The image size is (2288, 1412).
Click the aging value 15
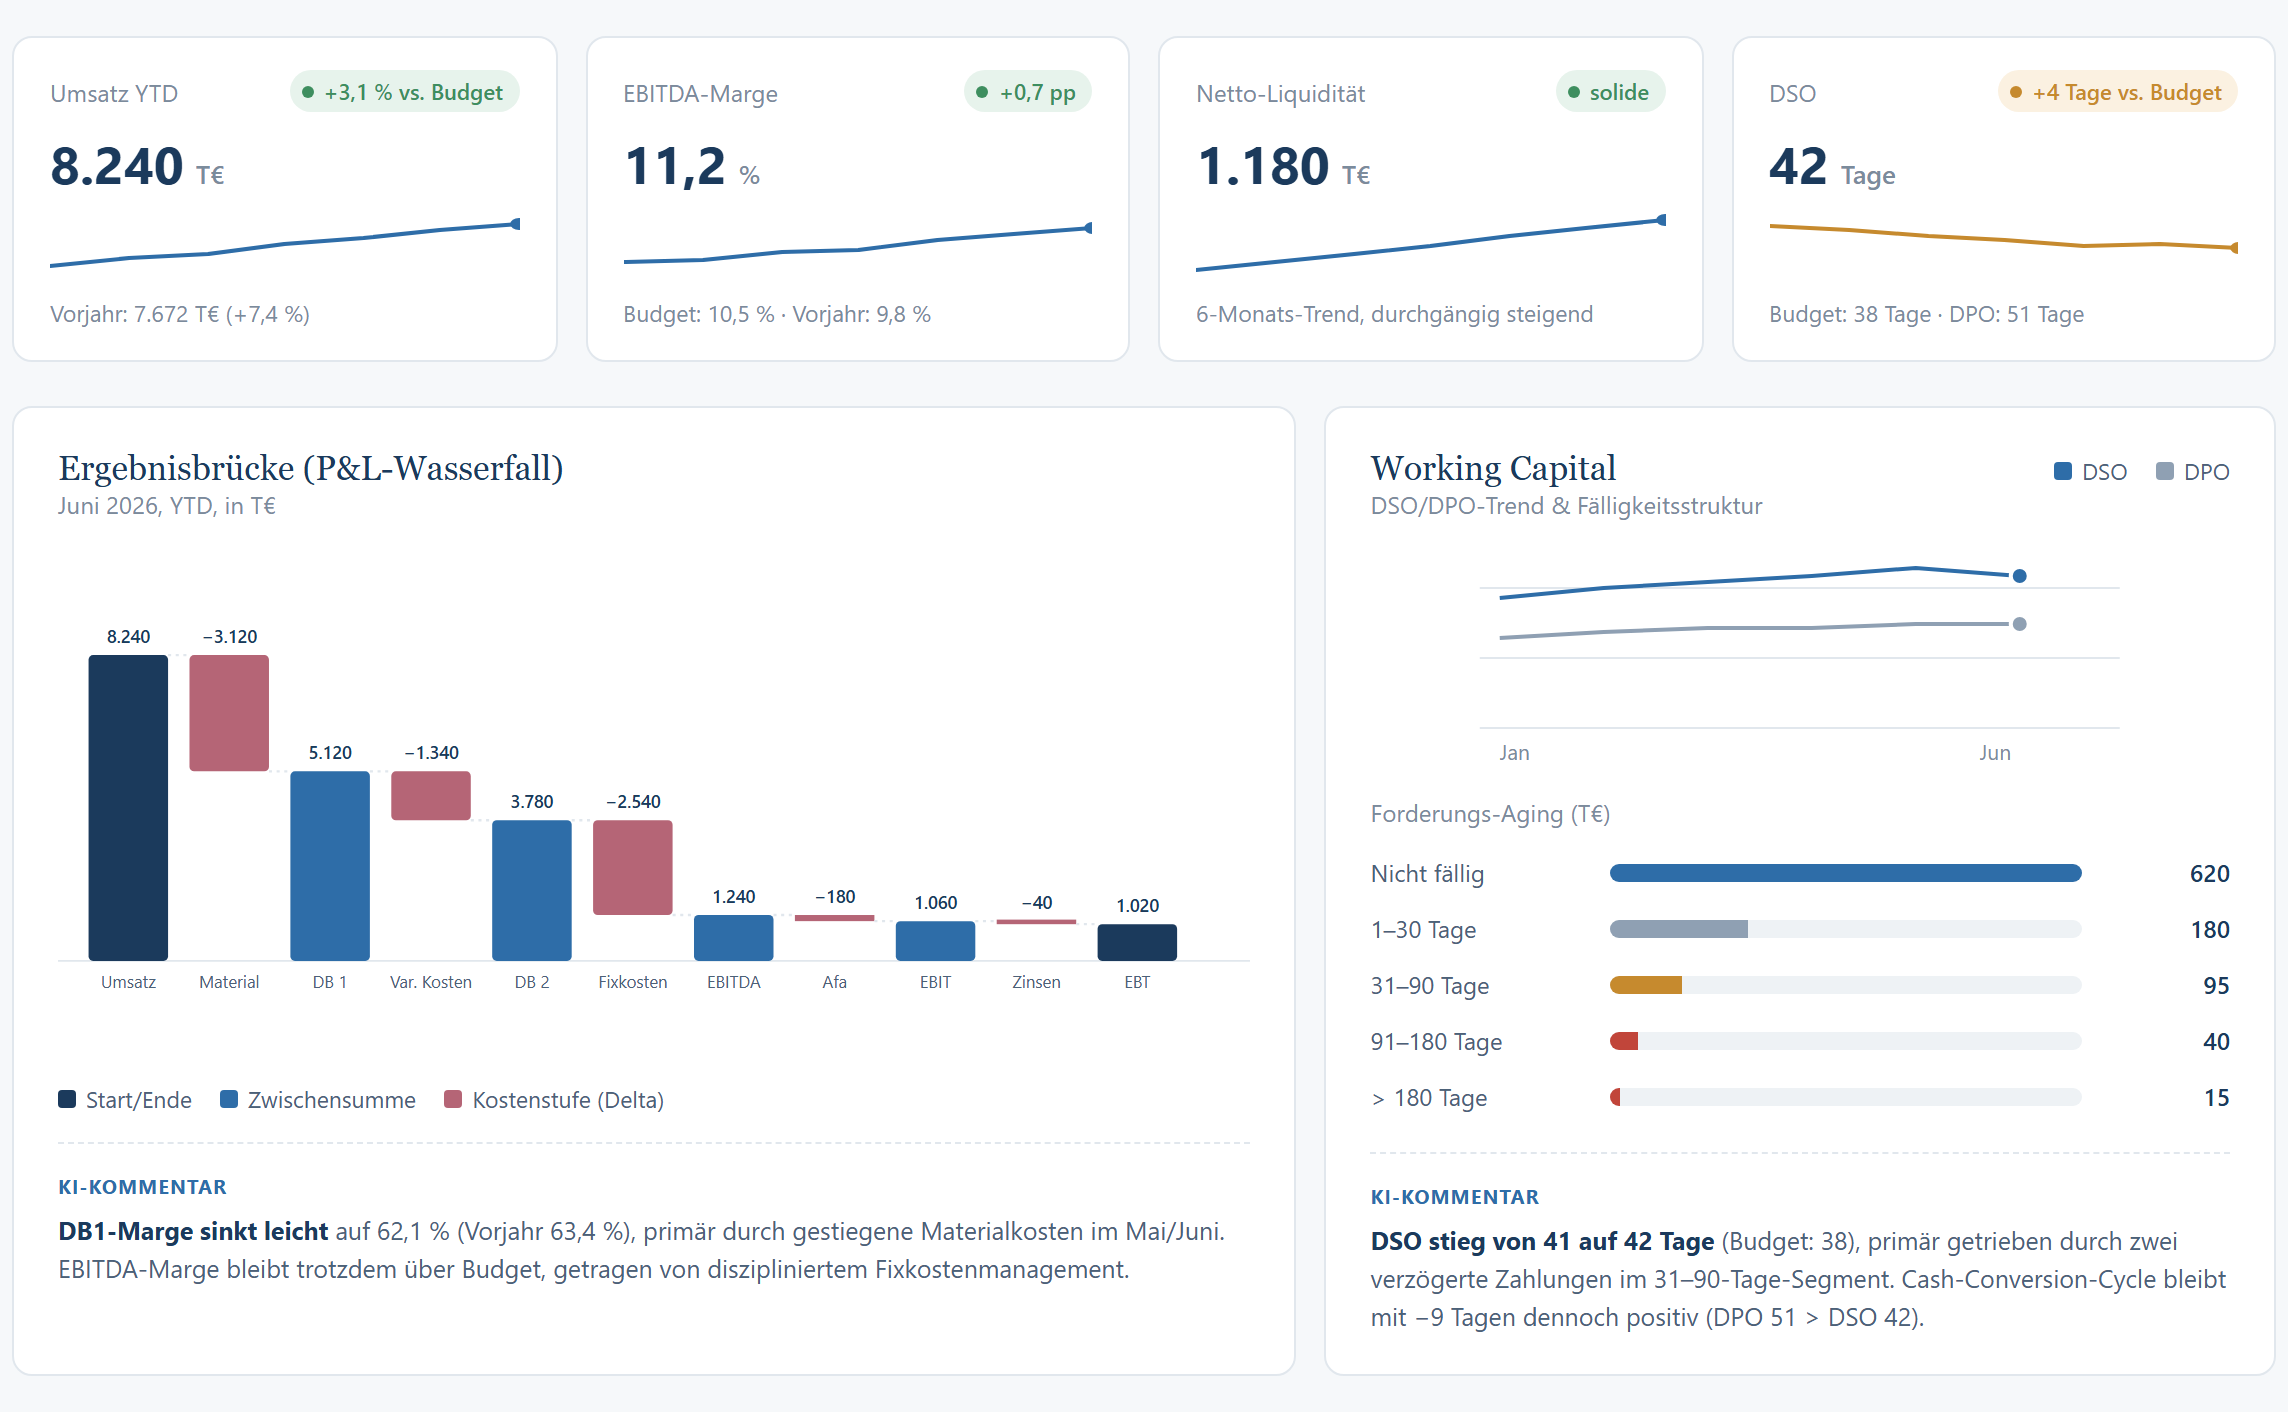pyautogui.click(x=2217, y=1098)
